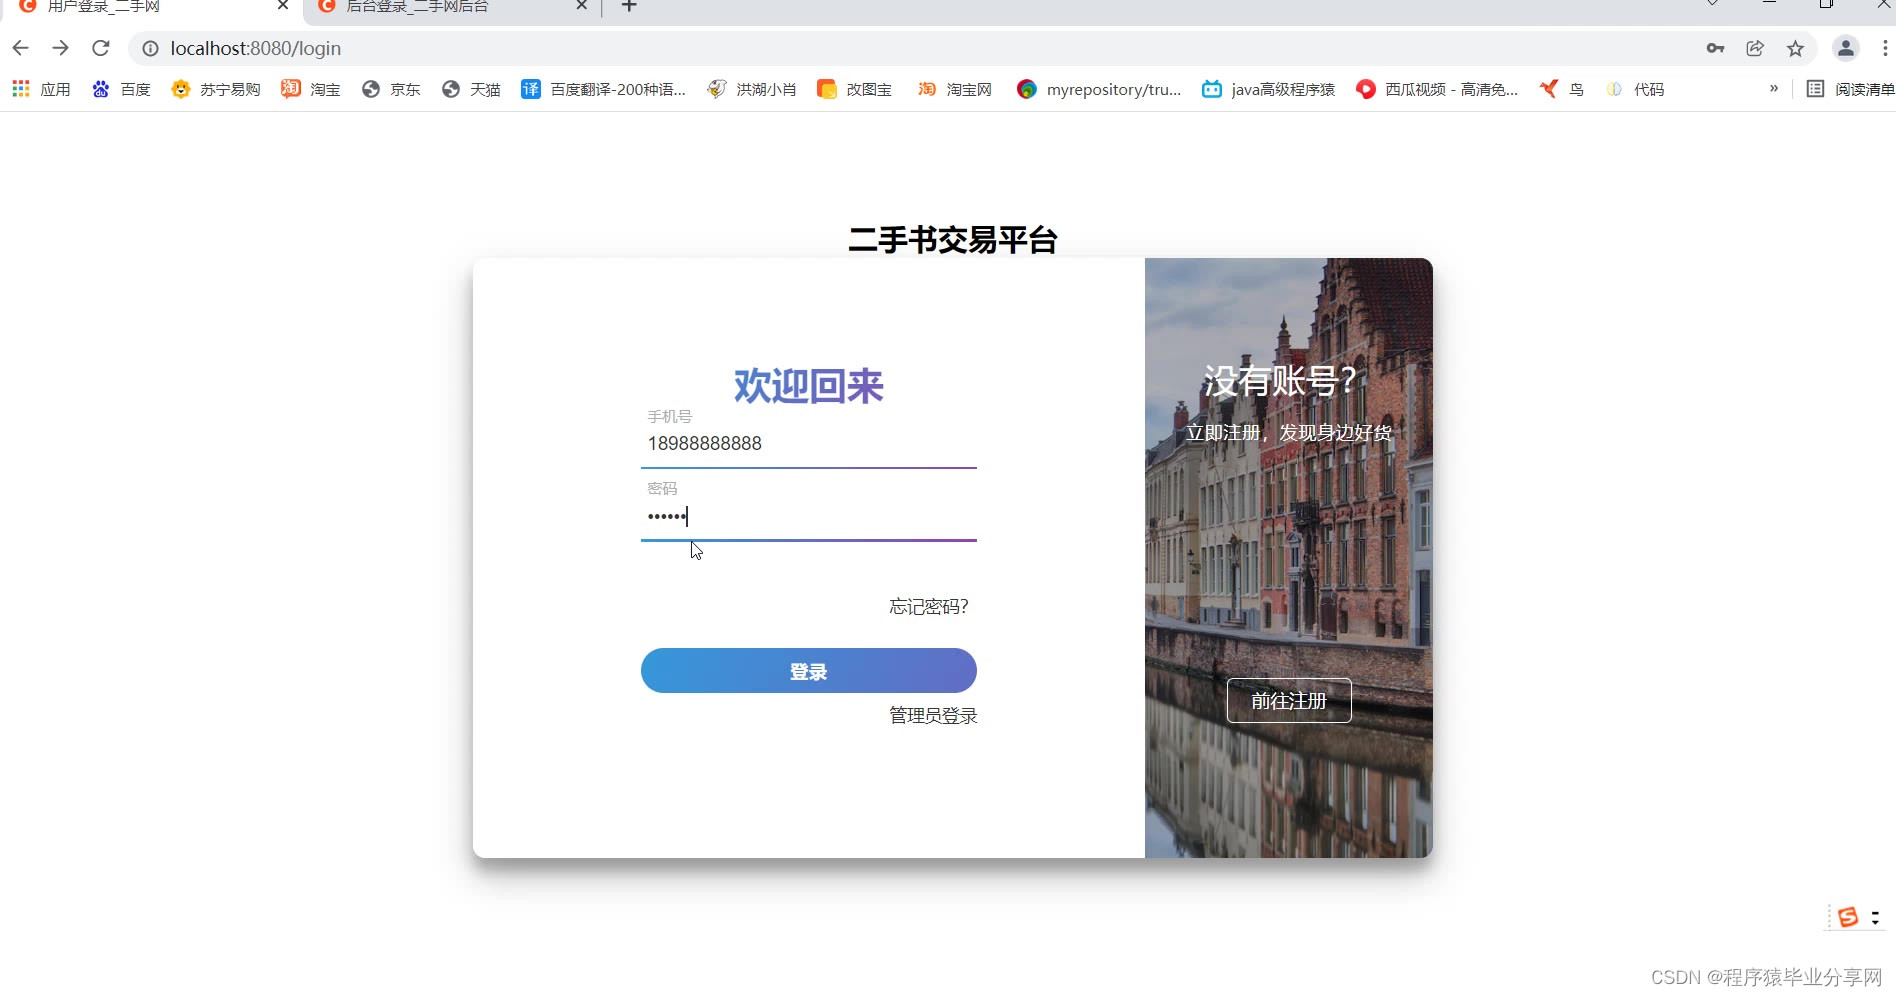Open the 改图宝 bookmark
The image size is (1896, 996).
coord(854,89)
